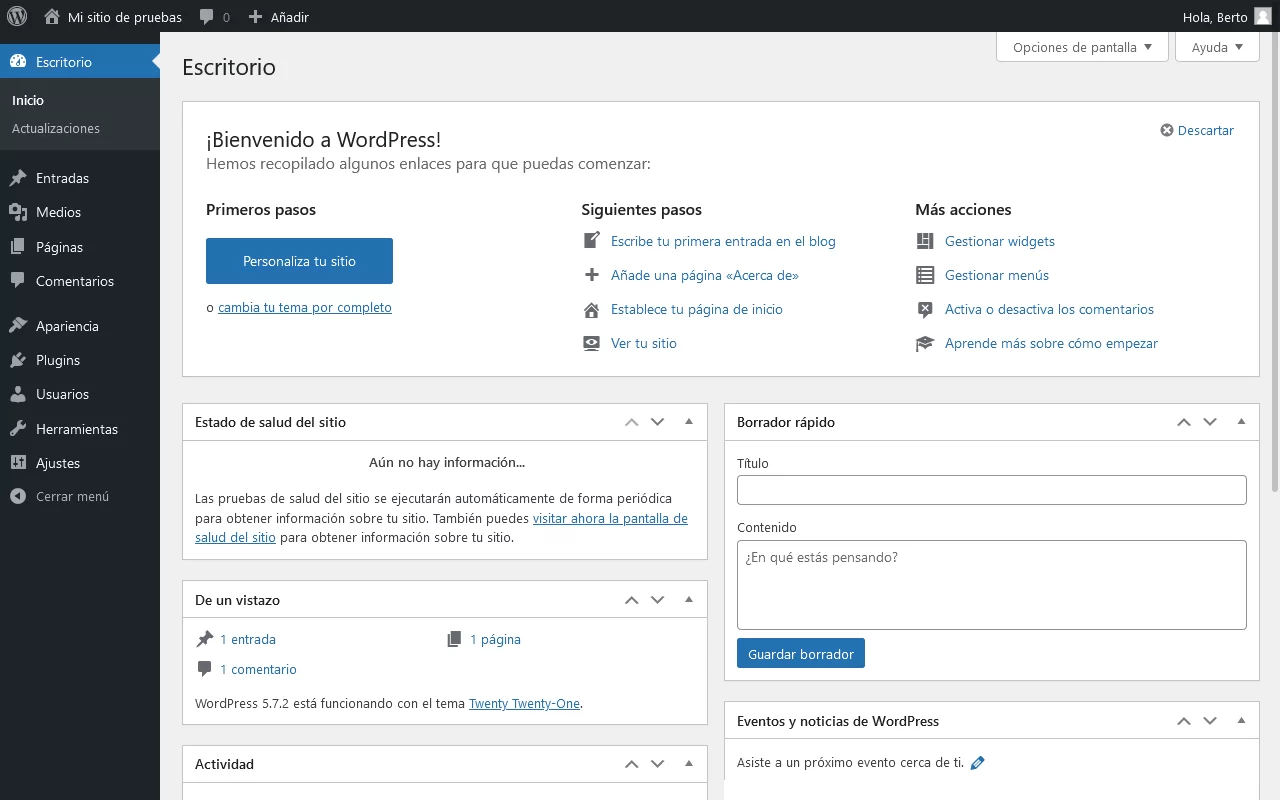Click the comment-off icon beside Activa o desactiva
Image resolution: width=1280 pixels, height=800 pixels.
[925, 309]
